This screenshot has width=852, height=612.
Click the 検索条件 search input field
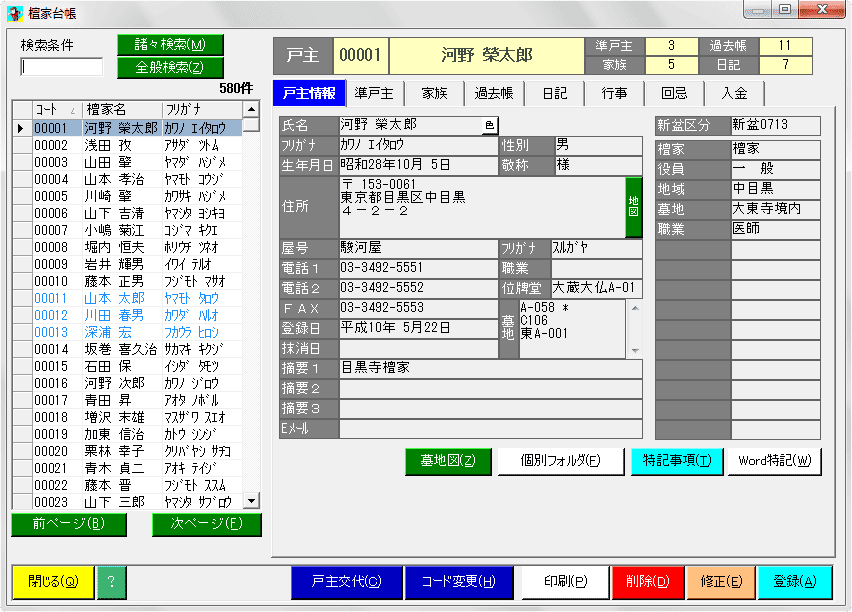[62, 67]
